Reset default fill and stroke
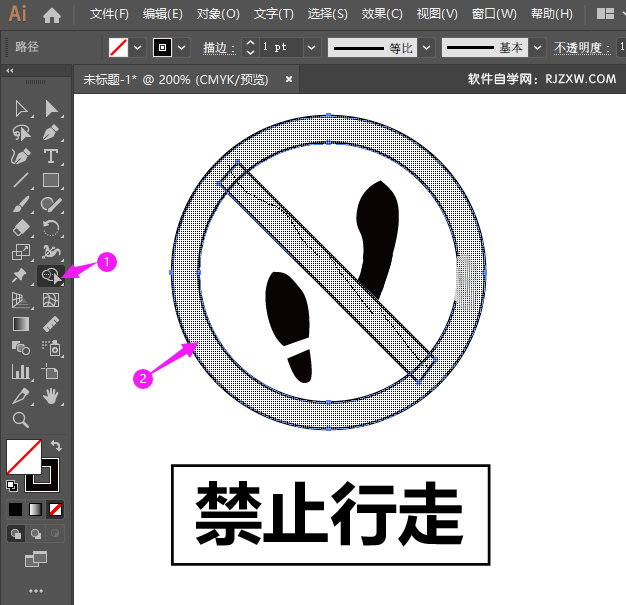626x605 pixels. tap(12, 486)
